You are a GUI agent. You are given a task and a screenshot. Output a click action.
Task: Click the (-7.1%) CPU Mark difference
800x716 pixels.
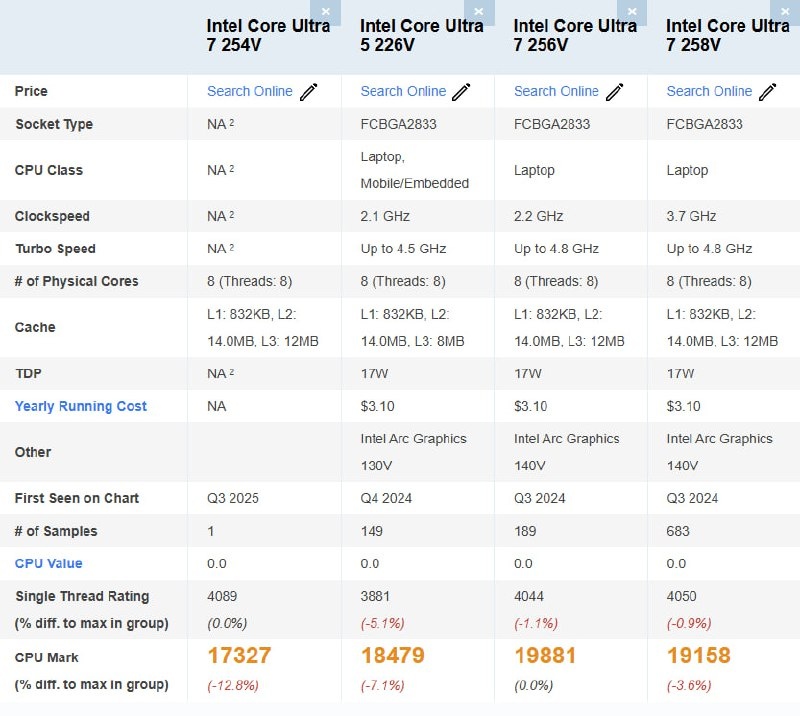(x=383, y=685)
